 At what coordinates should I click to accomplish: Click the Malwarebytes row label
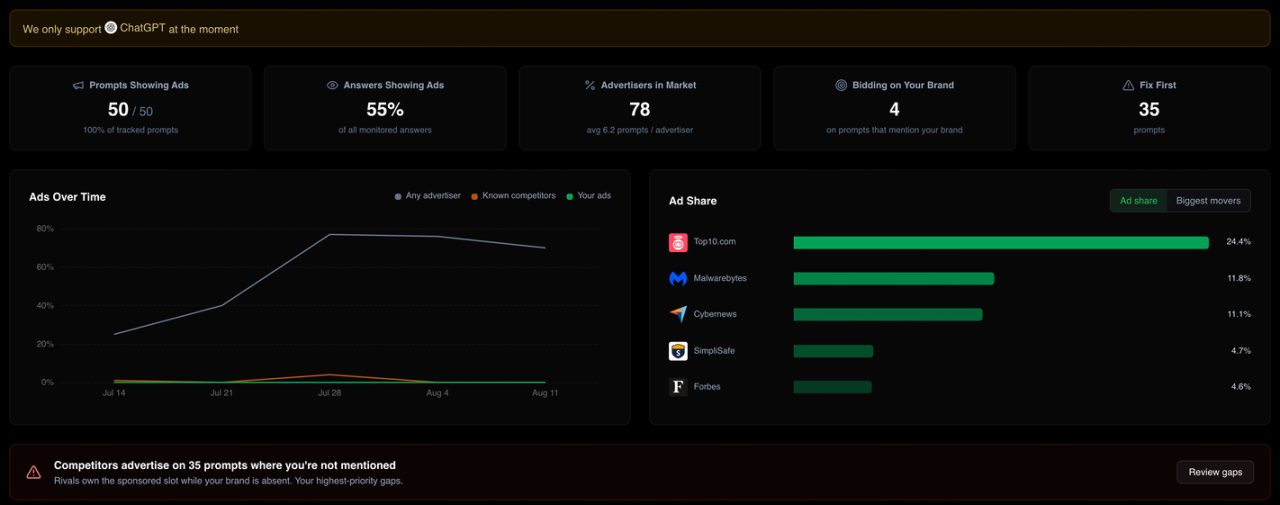[x=720, y=278]
